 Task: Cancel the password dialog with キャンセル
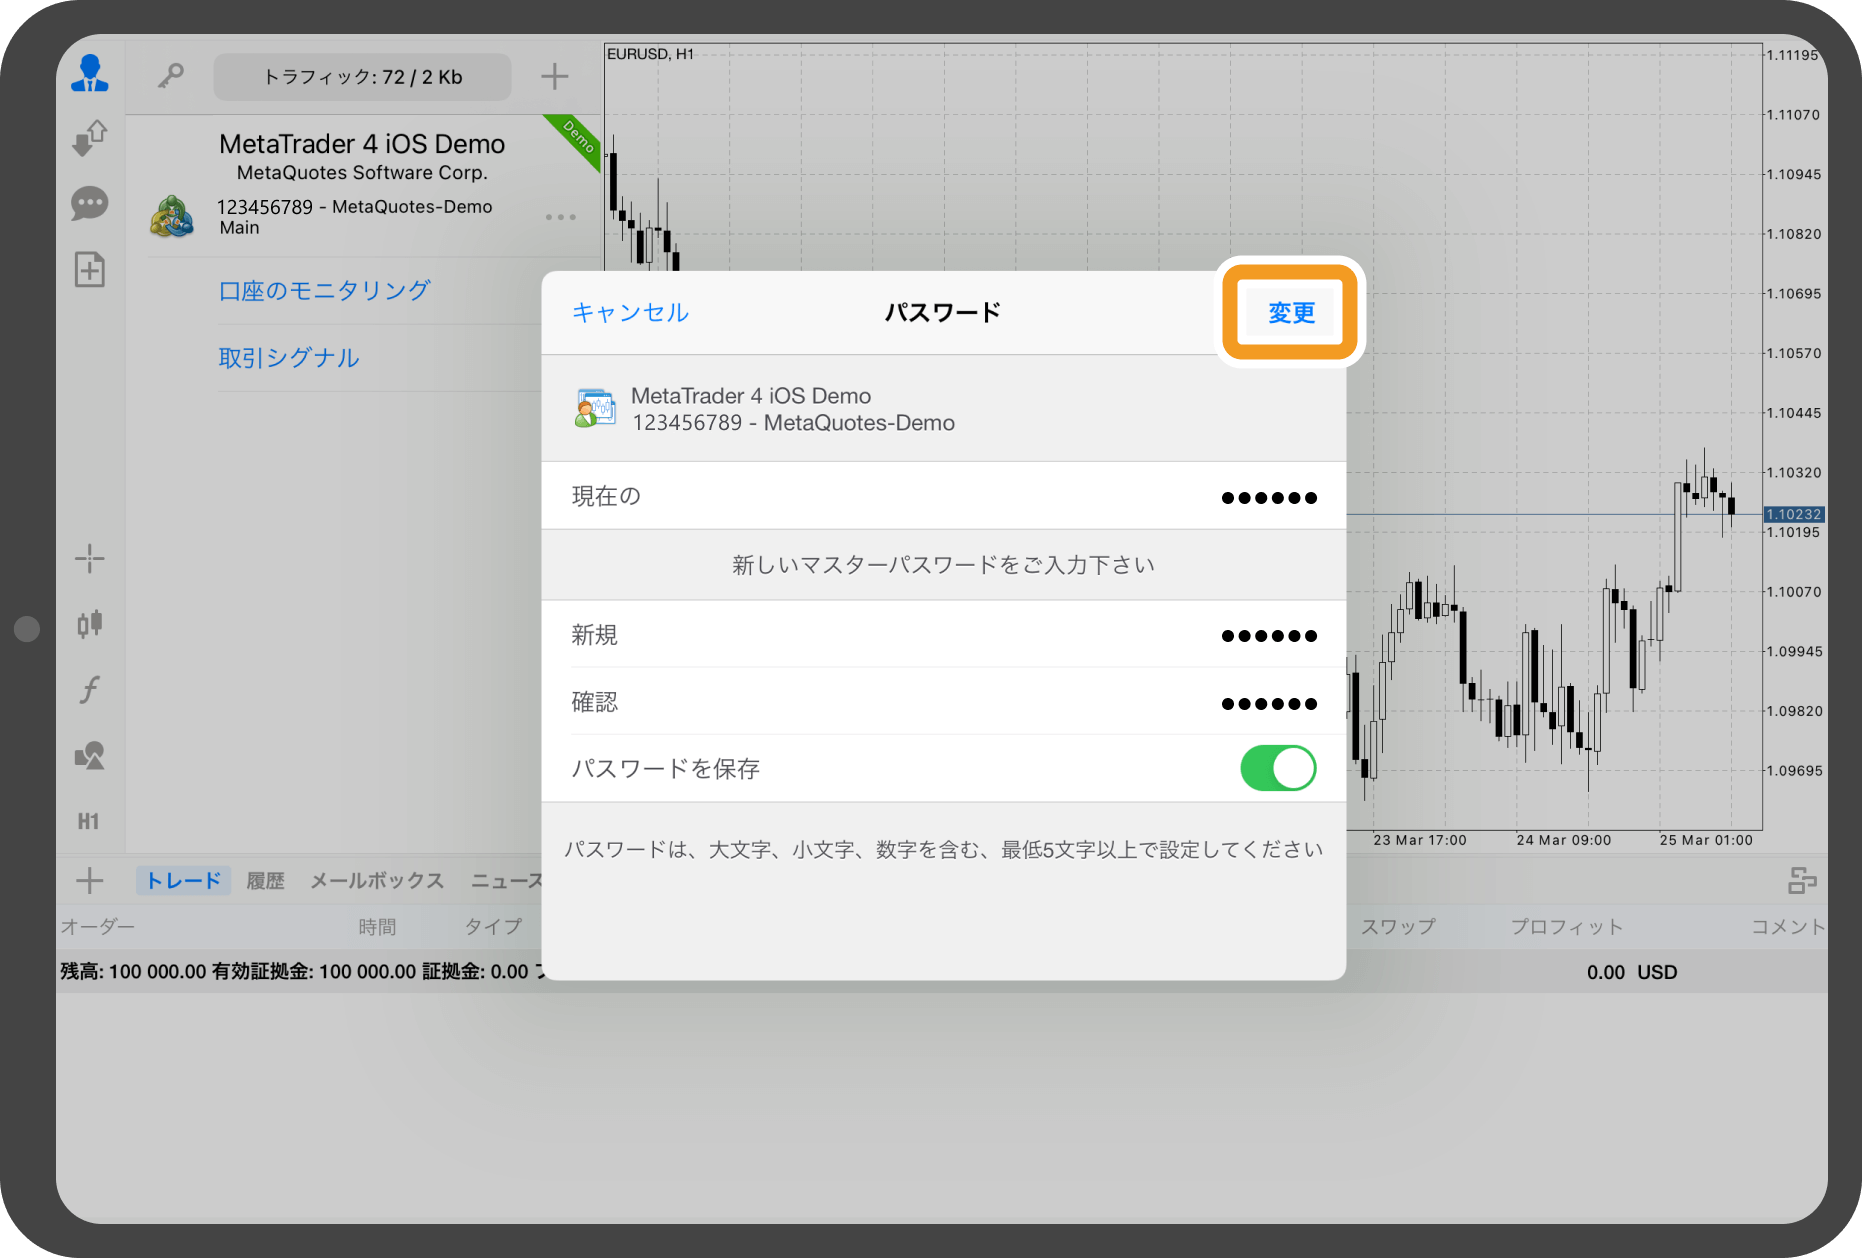click(x=629, y=312)
